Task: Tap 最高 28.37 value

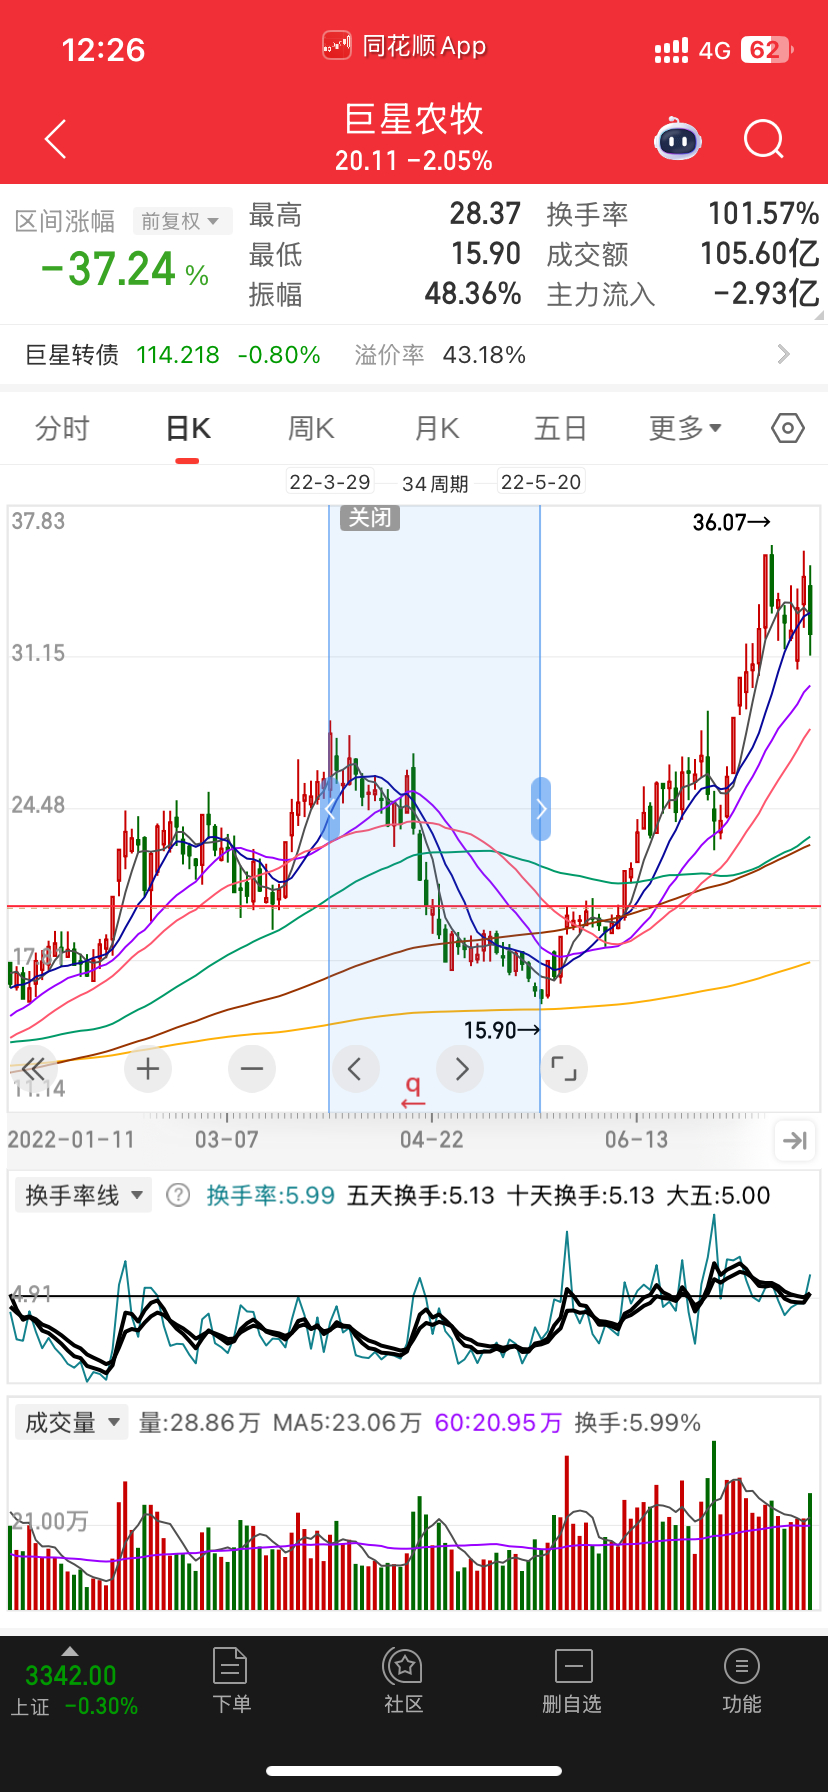Action: coord(485,214)
